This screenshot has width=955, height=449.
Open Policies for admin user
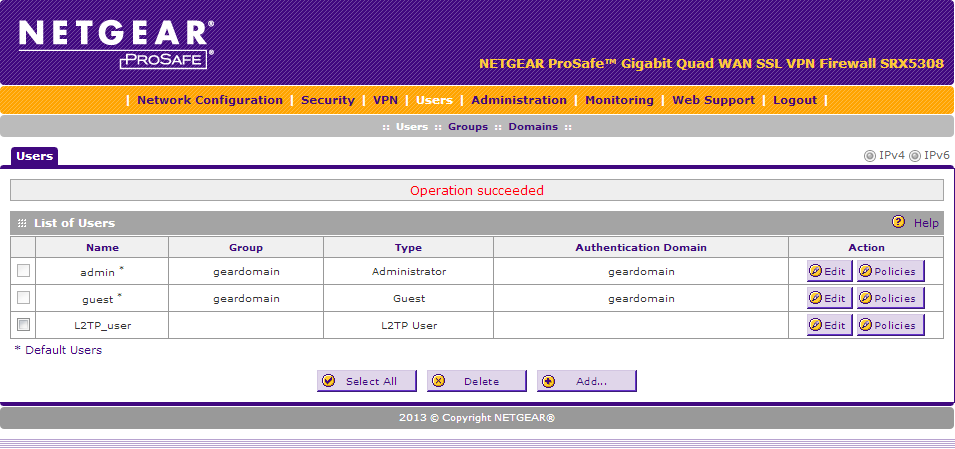pos(890,272)
